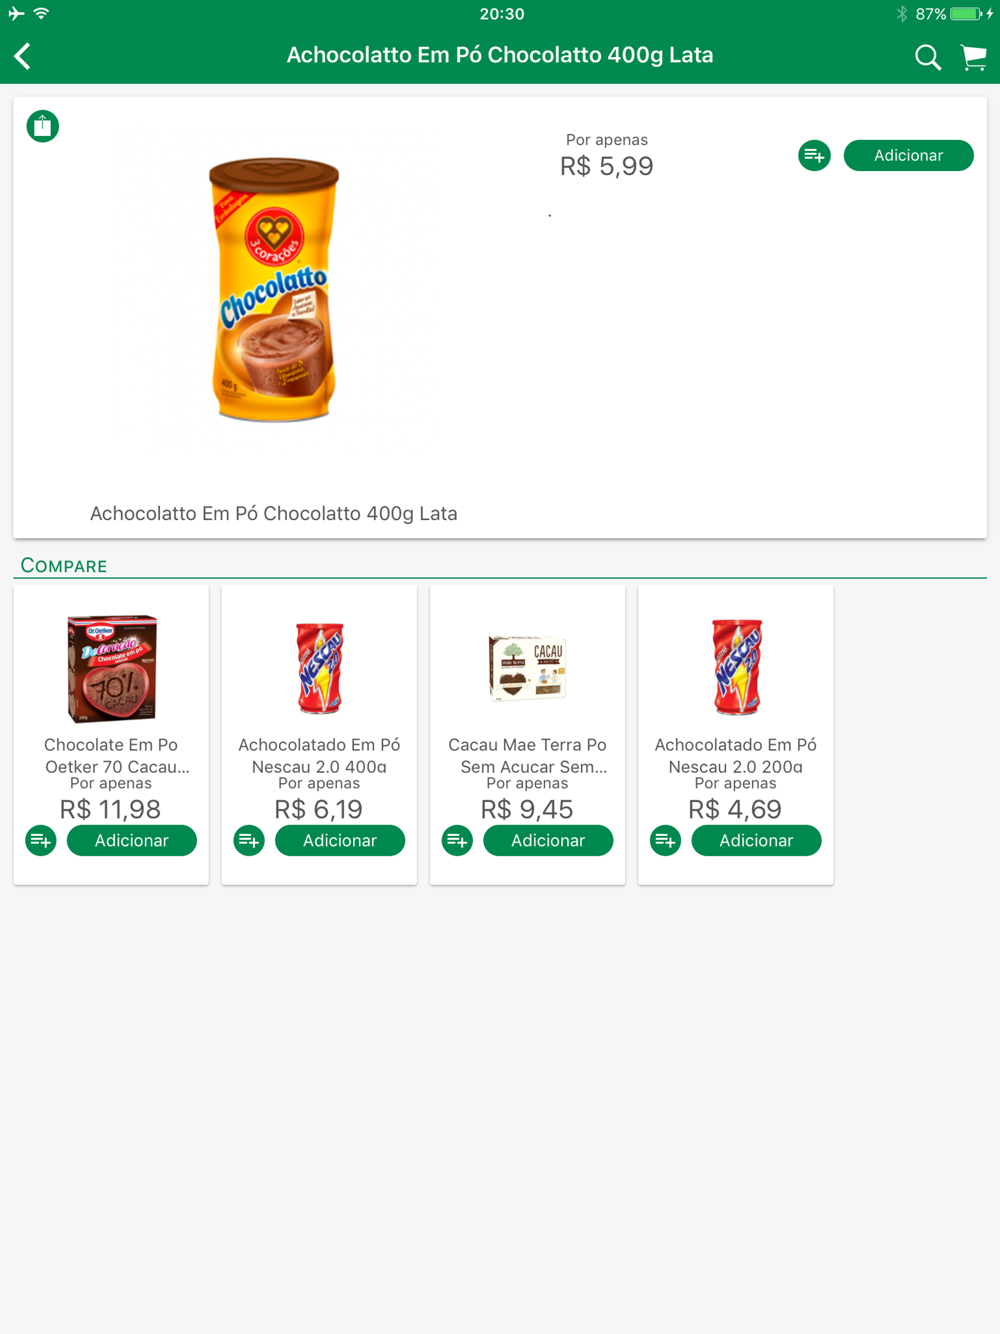Add Cacau Mae Terra to list icon
Screen dimensions: 1000x1334
click(457, 840)
